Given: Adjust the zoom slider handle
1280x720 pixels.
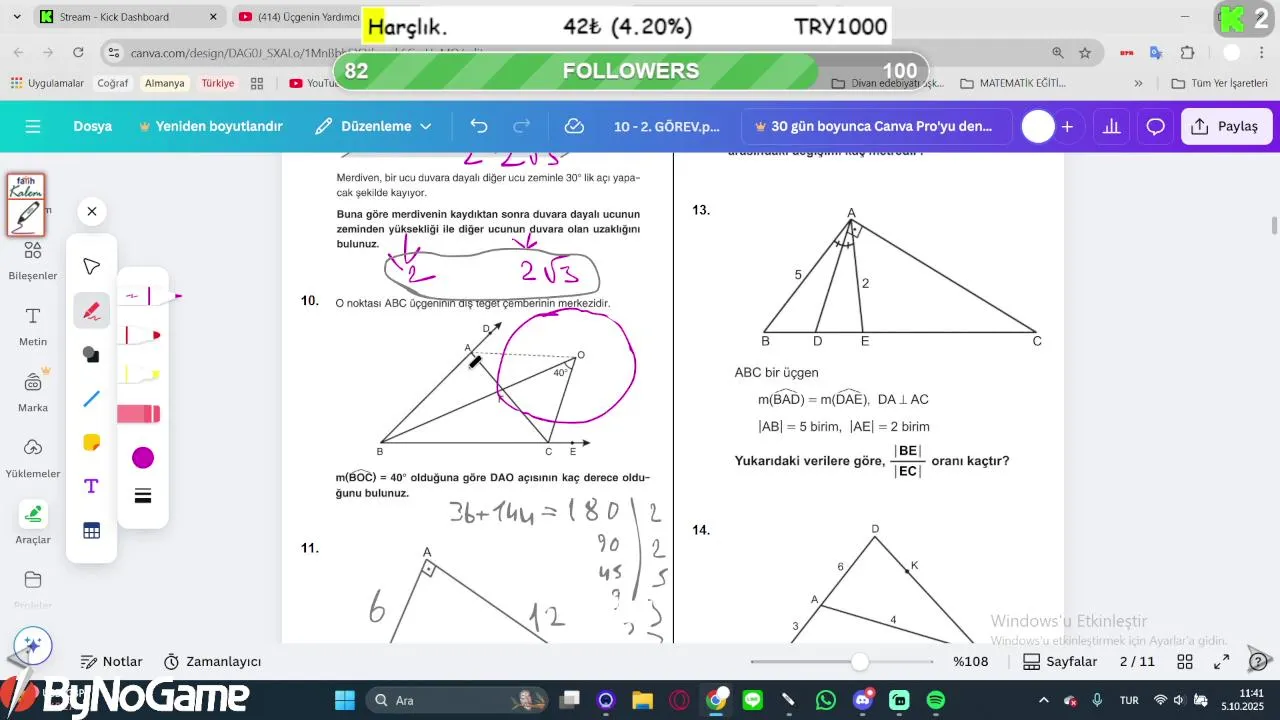Looking at the screenshot, I should [x=860, y=662].
